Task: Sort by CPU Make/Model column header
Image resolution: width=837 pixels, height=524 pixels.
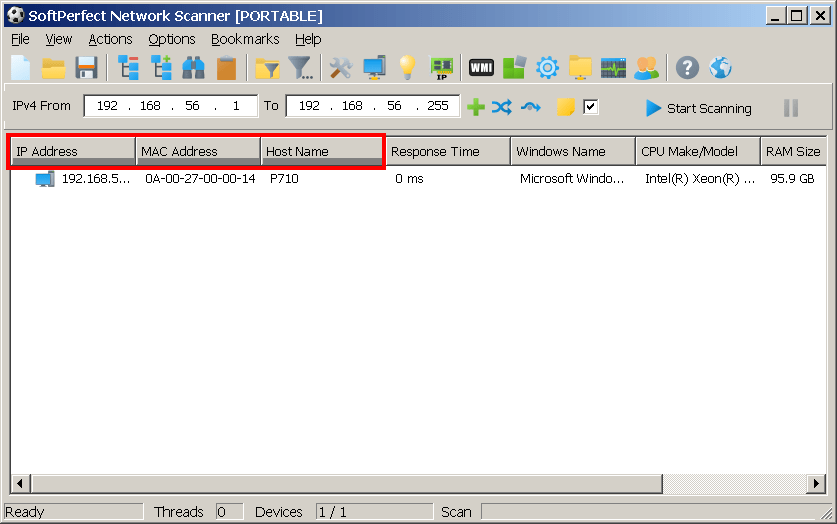Action: [x=698, y=152]
